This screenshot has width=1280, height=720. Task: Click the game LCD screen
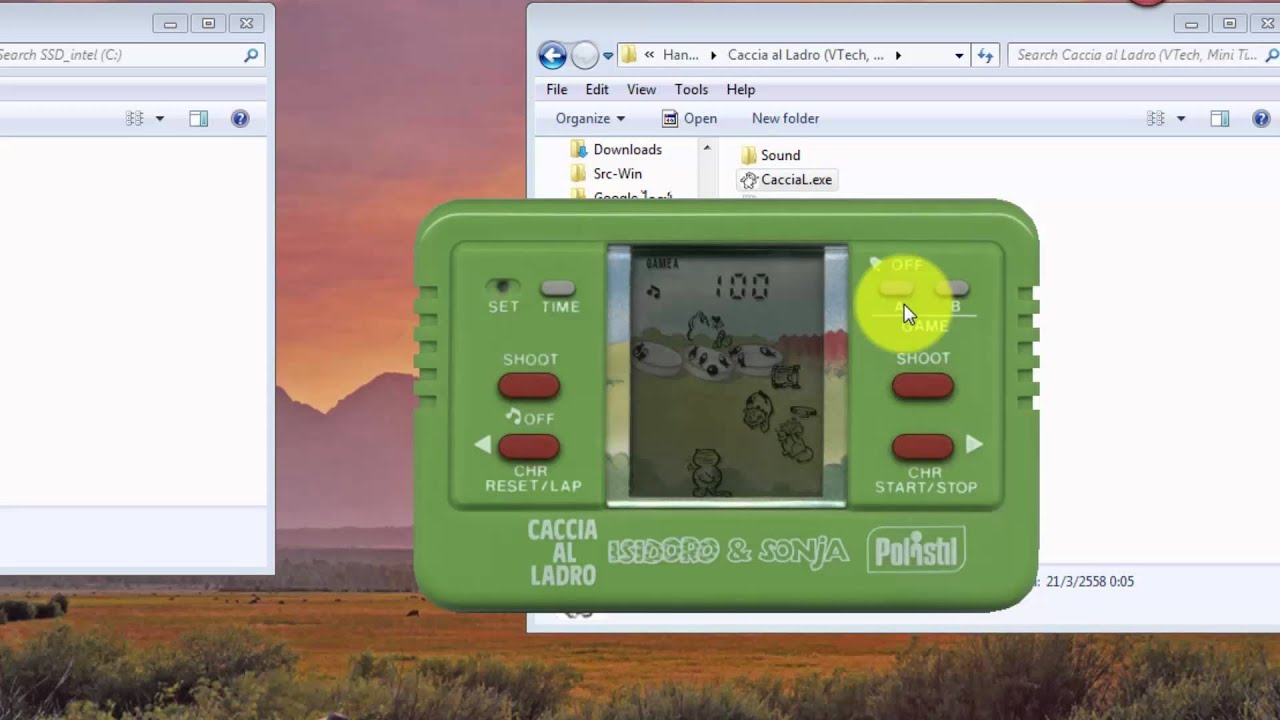tap(727, 374)
